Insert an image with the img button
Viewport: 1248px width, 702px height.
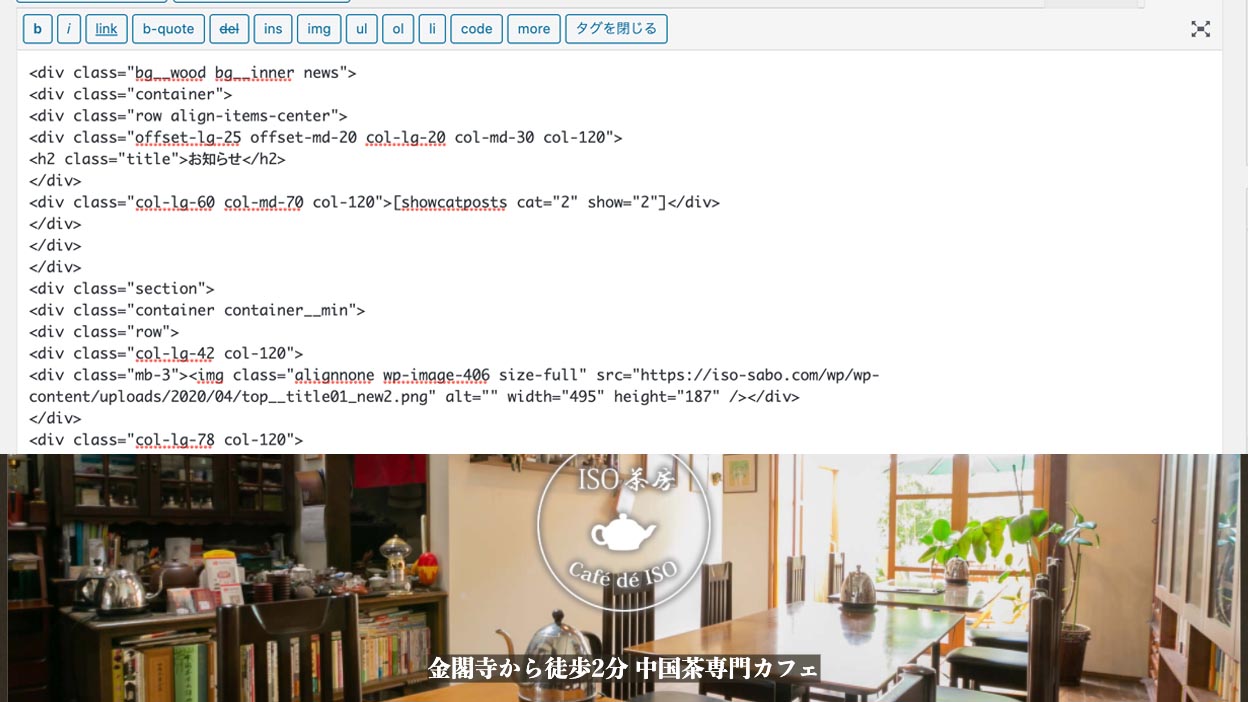click(x=318, y=29)
